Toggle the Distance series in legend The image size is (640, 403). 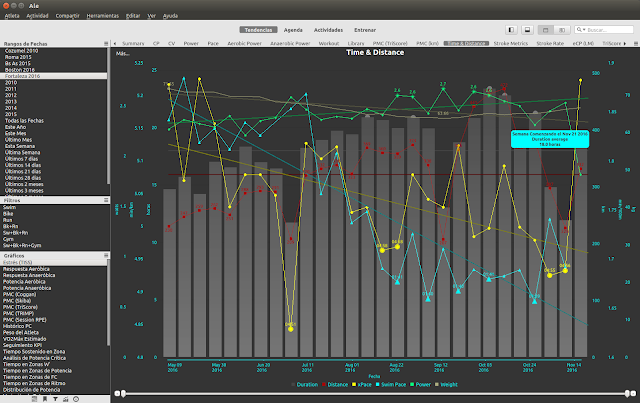click(x=335, y=385)
